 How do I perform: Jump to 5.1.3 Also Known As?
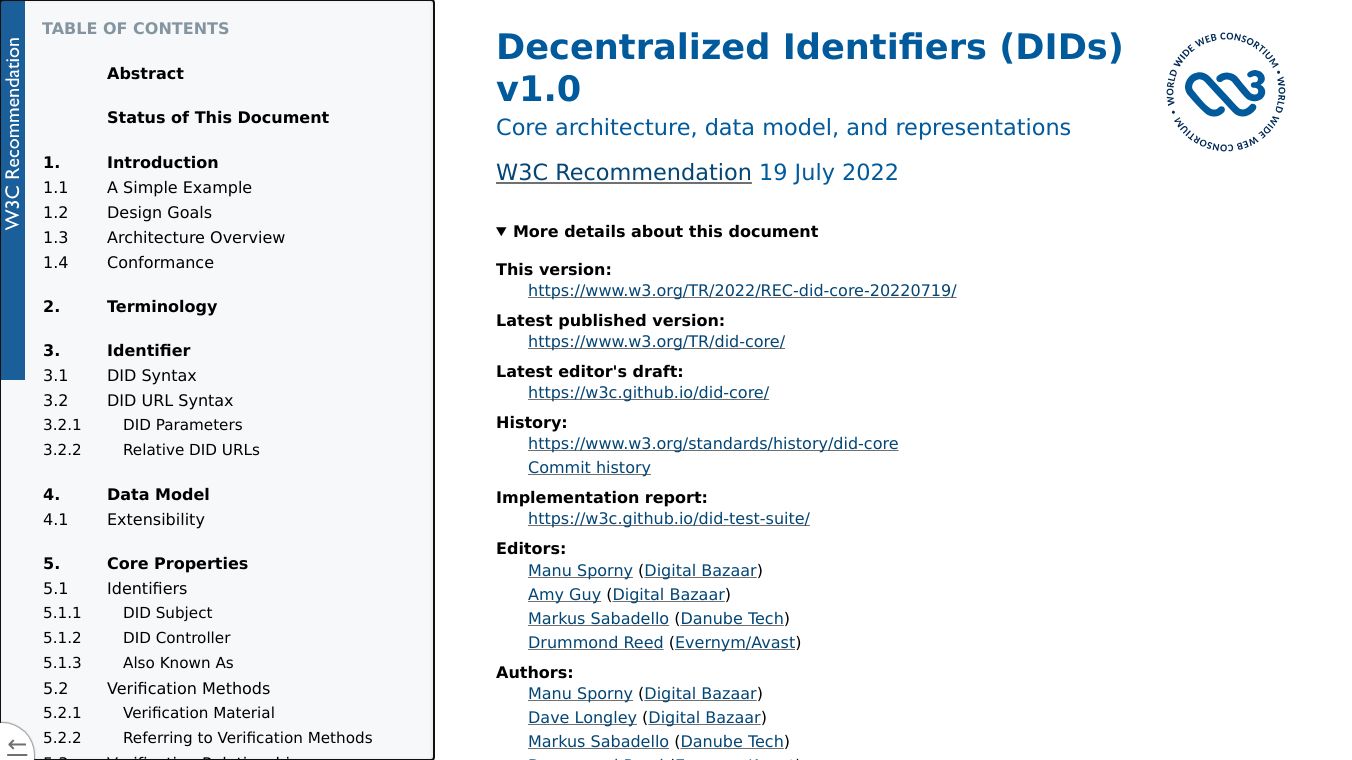pos(138,662)
